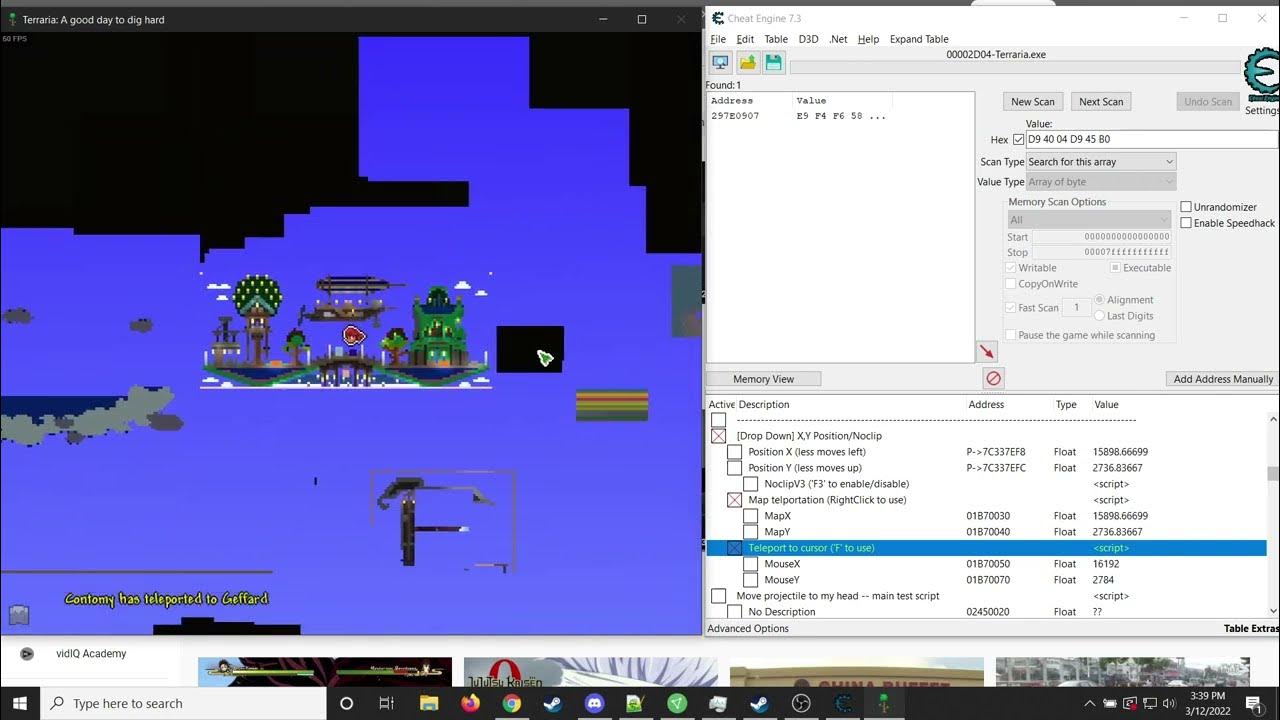1280x720 pixels.
Task: Open the Value Type dropdown
Action: 1101,182
